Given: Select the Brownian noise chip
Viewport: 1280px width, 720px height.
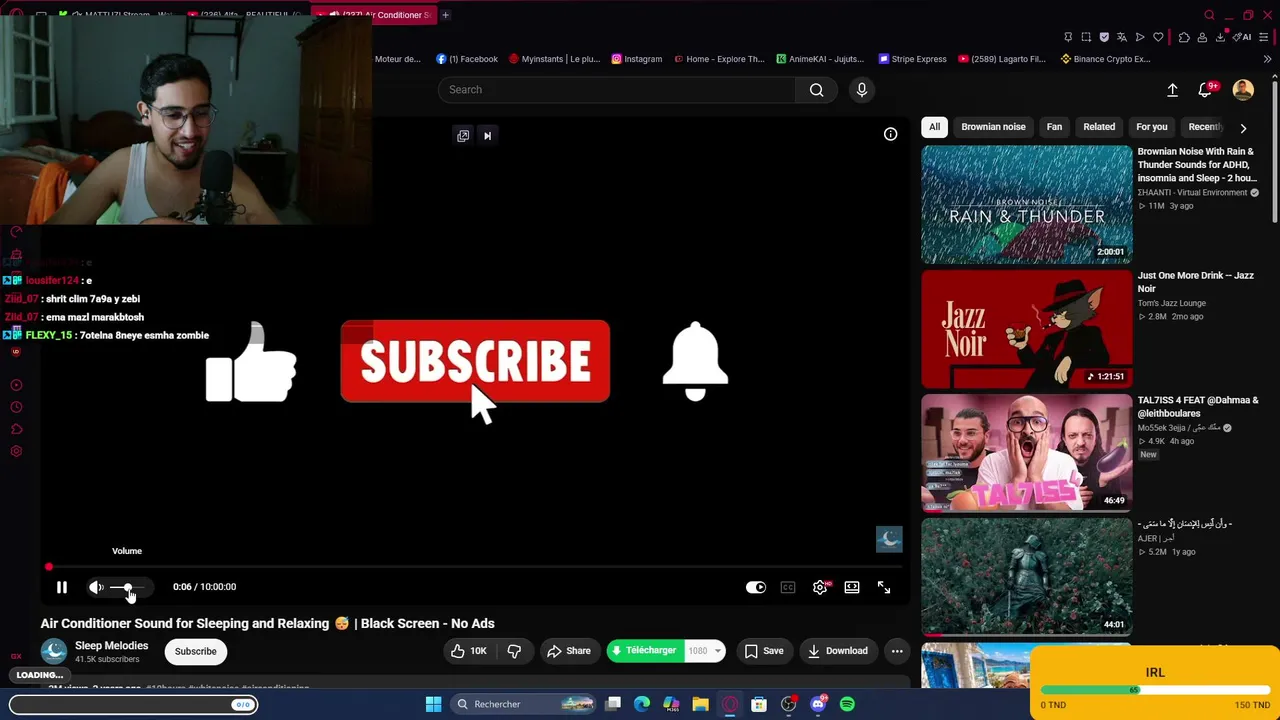Looking at the screenshot, I should [x=993, y=127].
